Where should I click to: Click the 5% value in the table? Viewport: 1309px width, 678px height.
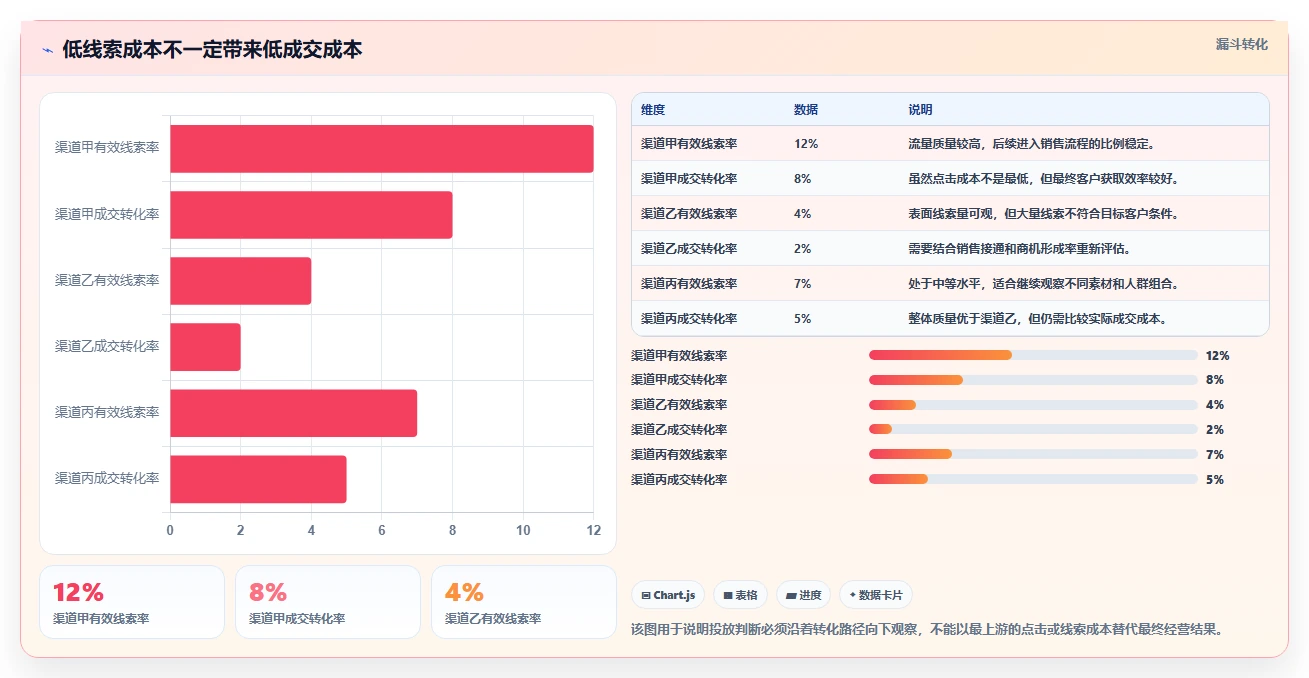click(802, 319)
